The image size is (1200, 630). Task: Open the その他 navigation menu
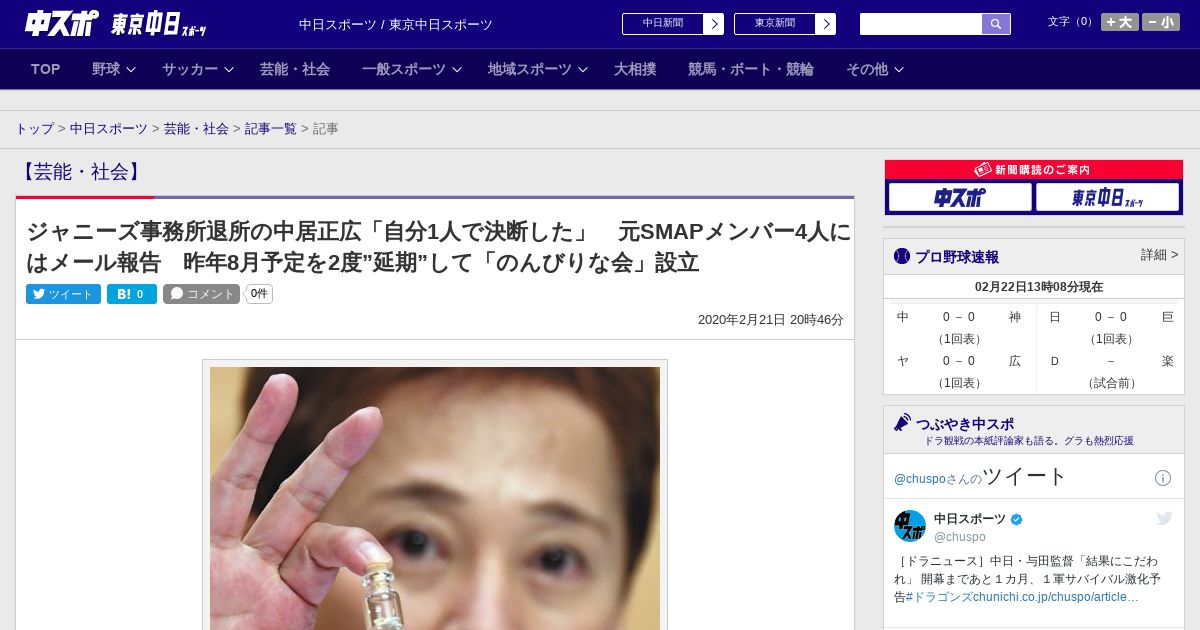pos(867,69)
